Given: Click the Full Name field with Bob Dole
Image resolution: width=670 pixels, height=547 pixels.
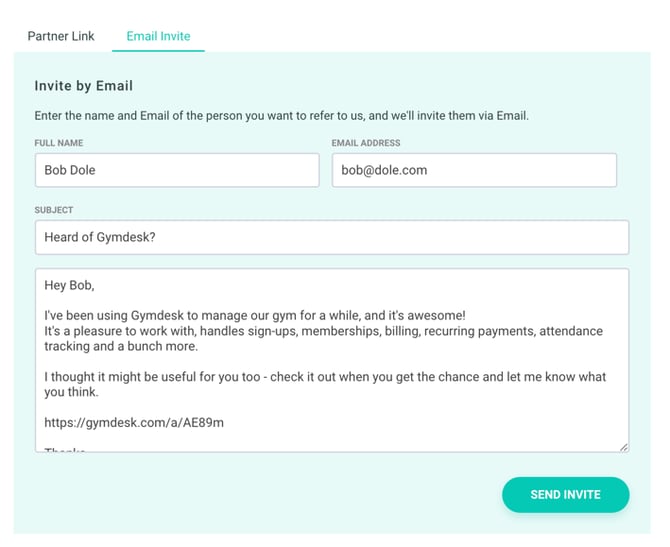Looking at the screenshot, I should [176, 170].
